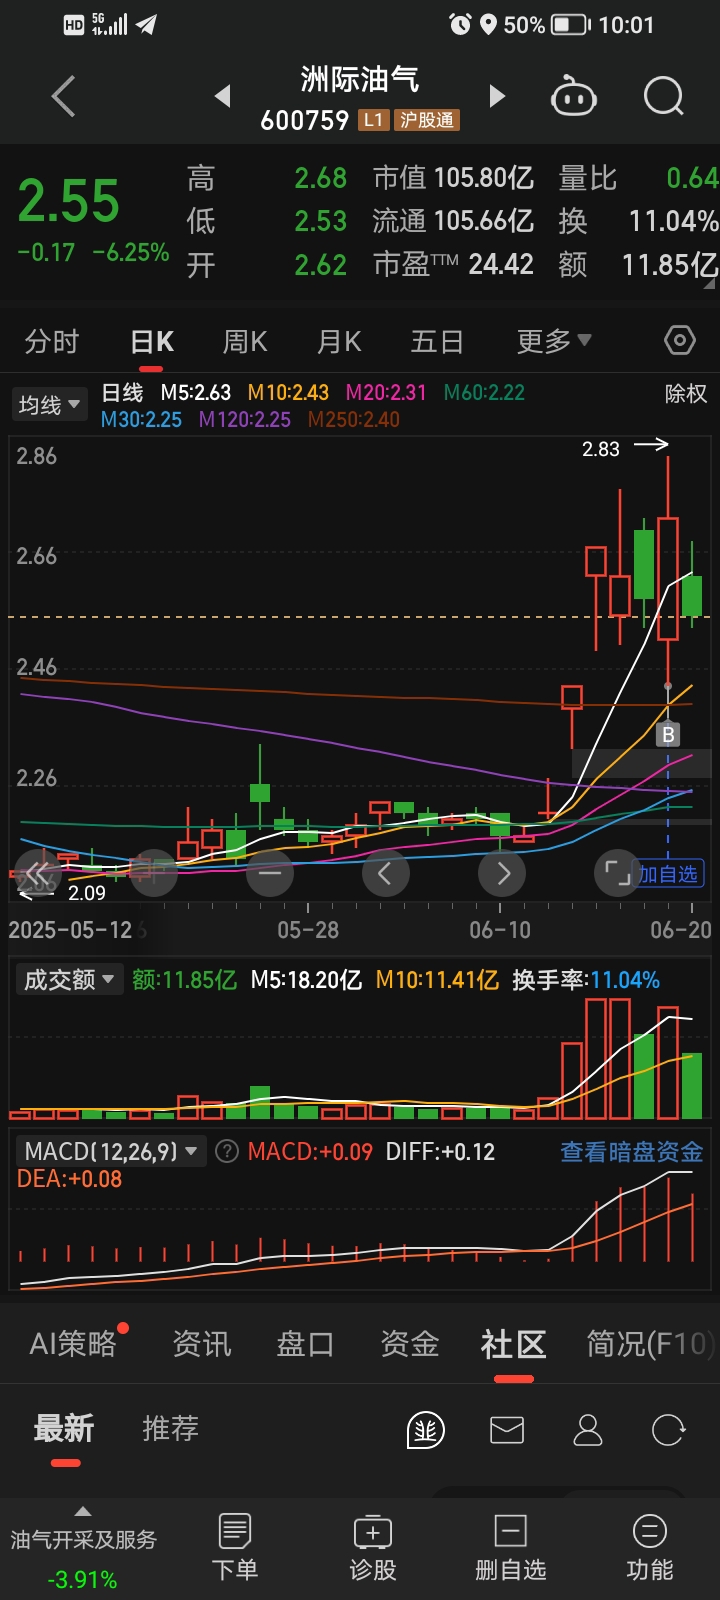Expand quote details corner triangle

coord(710,285)
